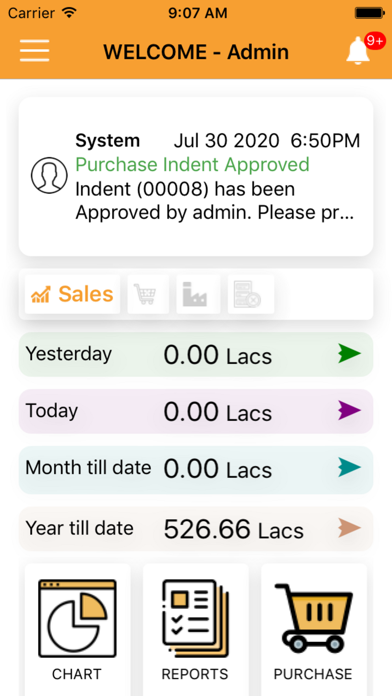392x696 pixels.
Task: Tap the 9:07 AM clock
Action: click(x=198, y=13)
